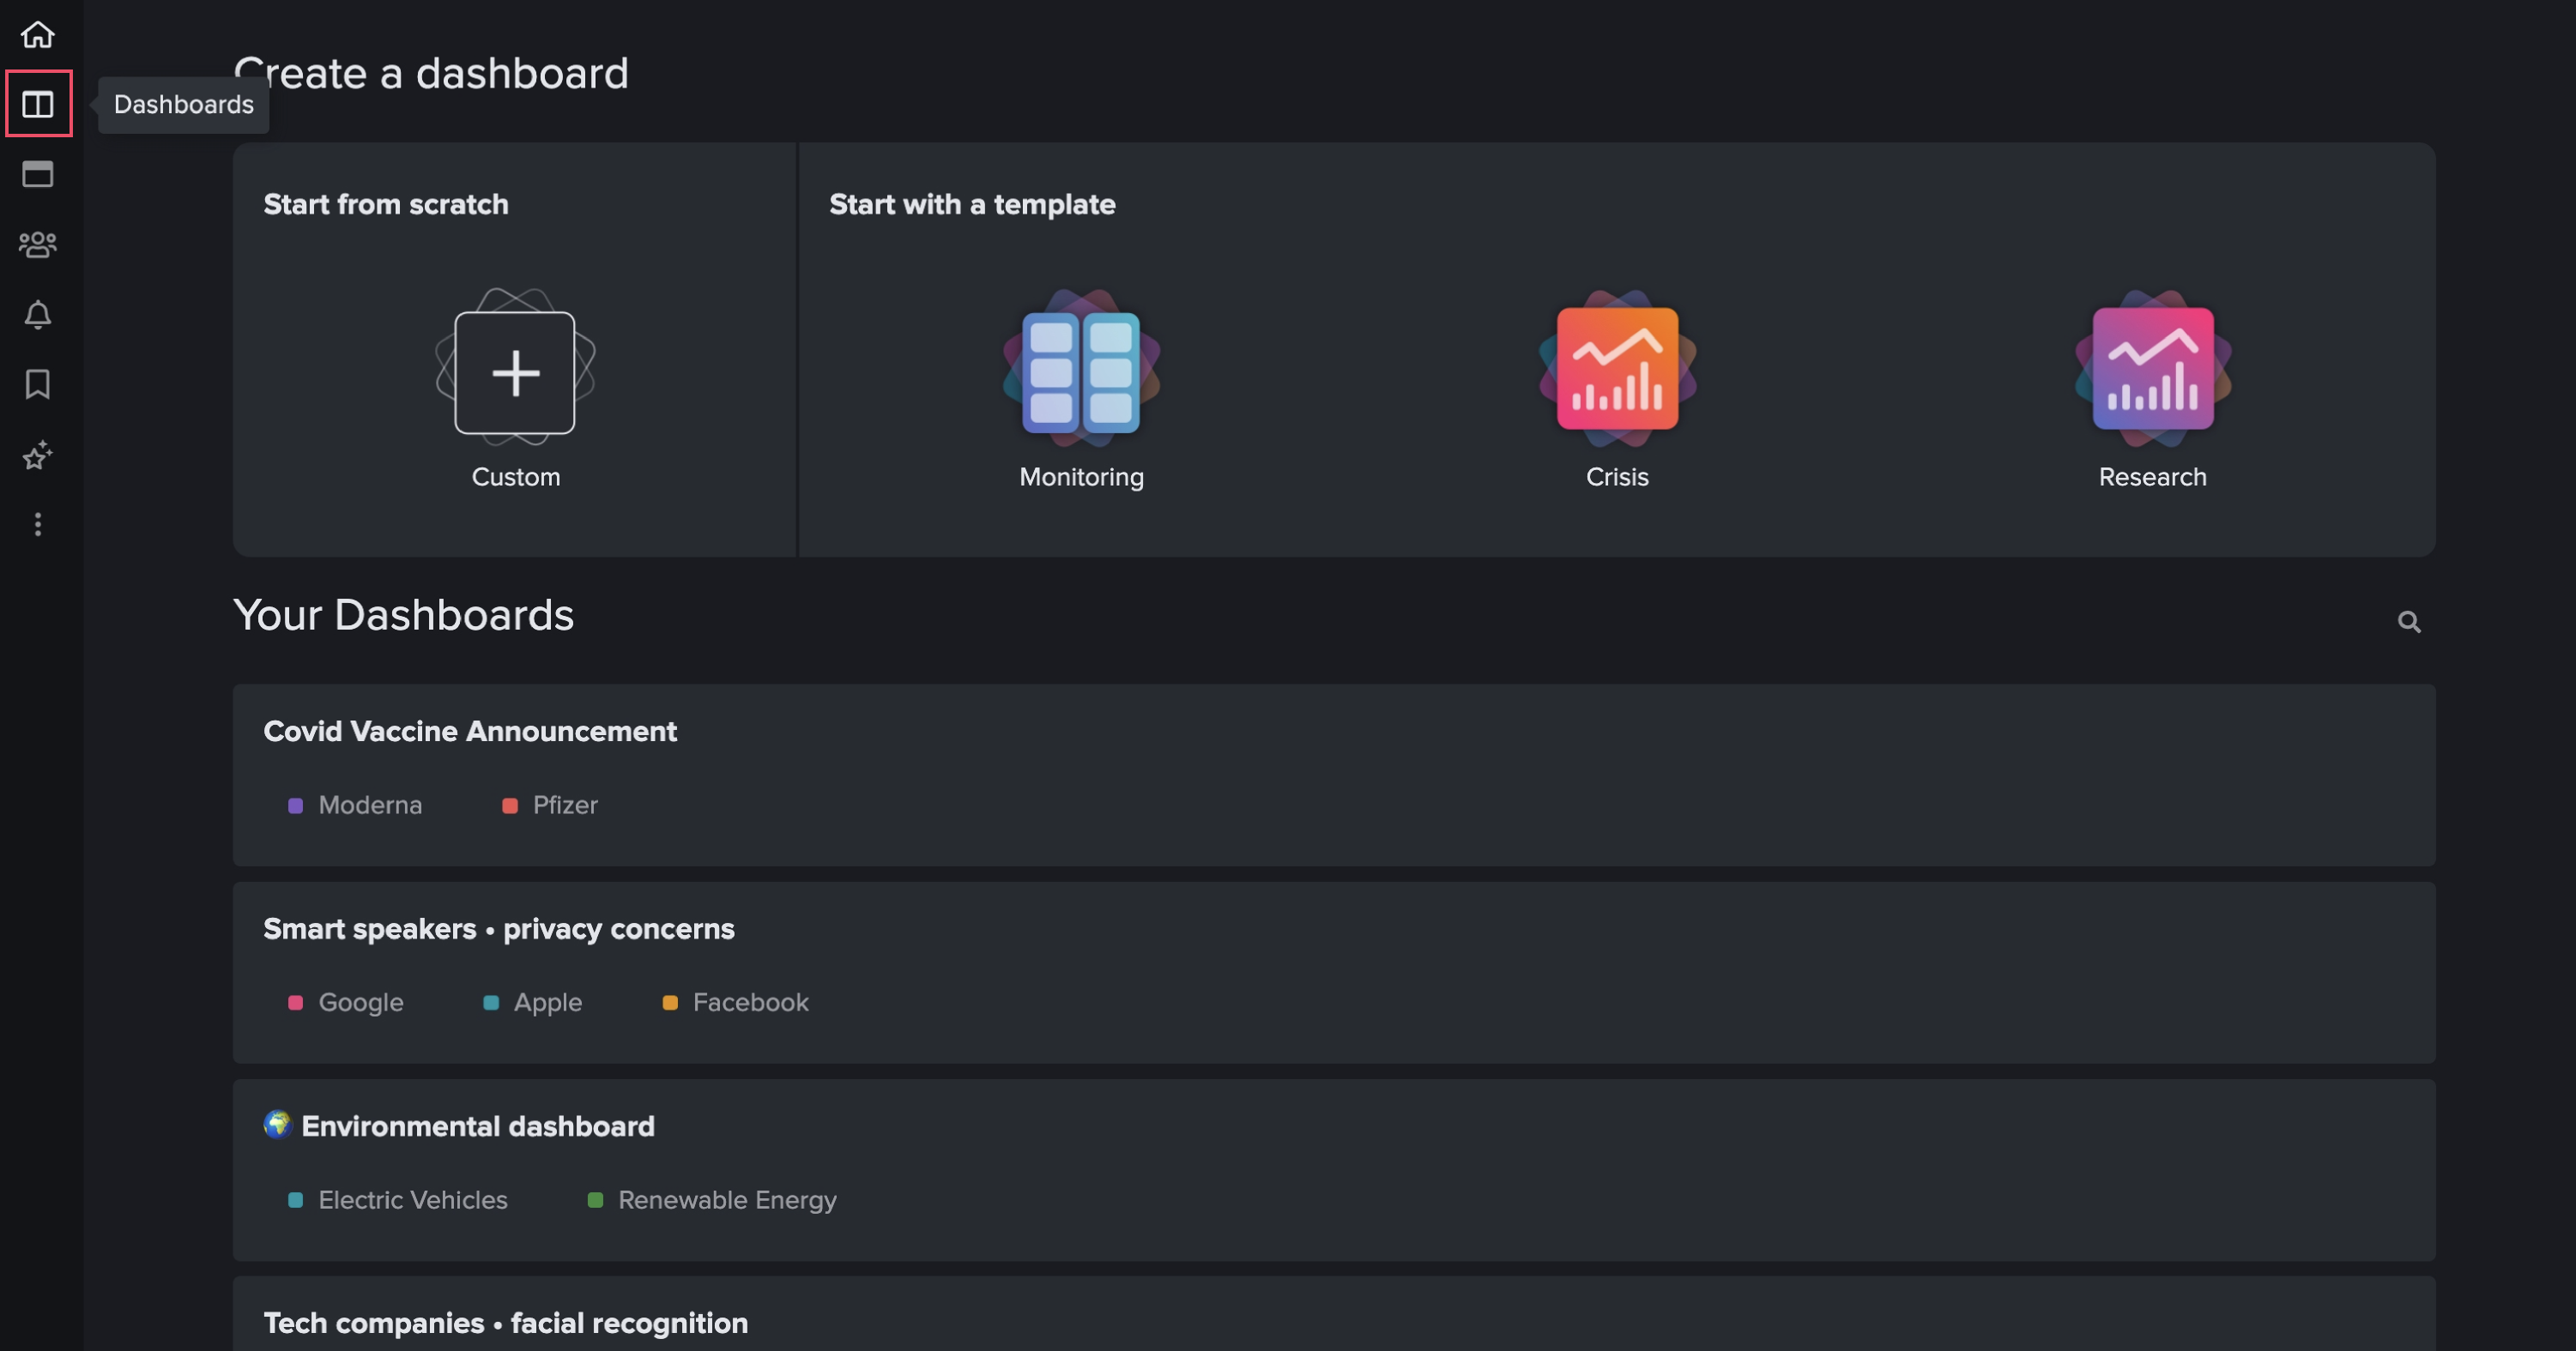This screenshot has width=2576, height=1351.
Task: Click the Custom label
Action: 516,477
